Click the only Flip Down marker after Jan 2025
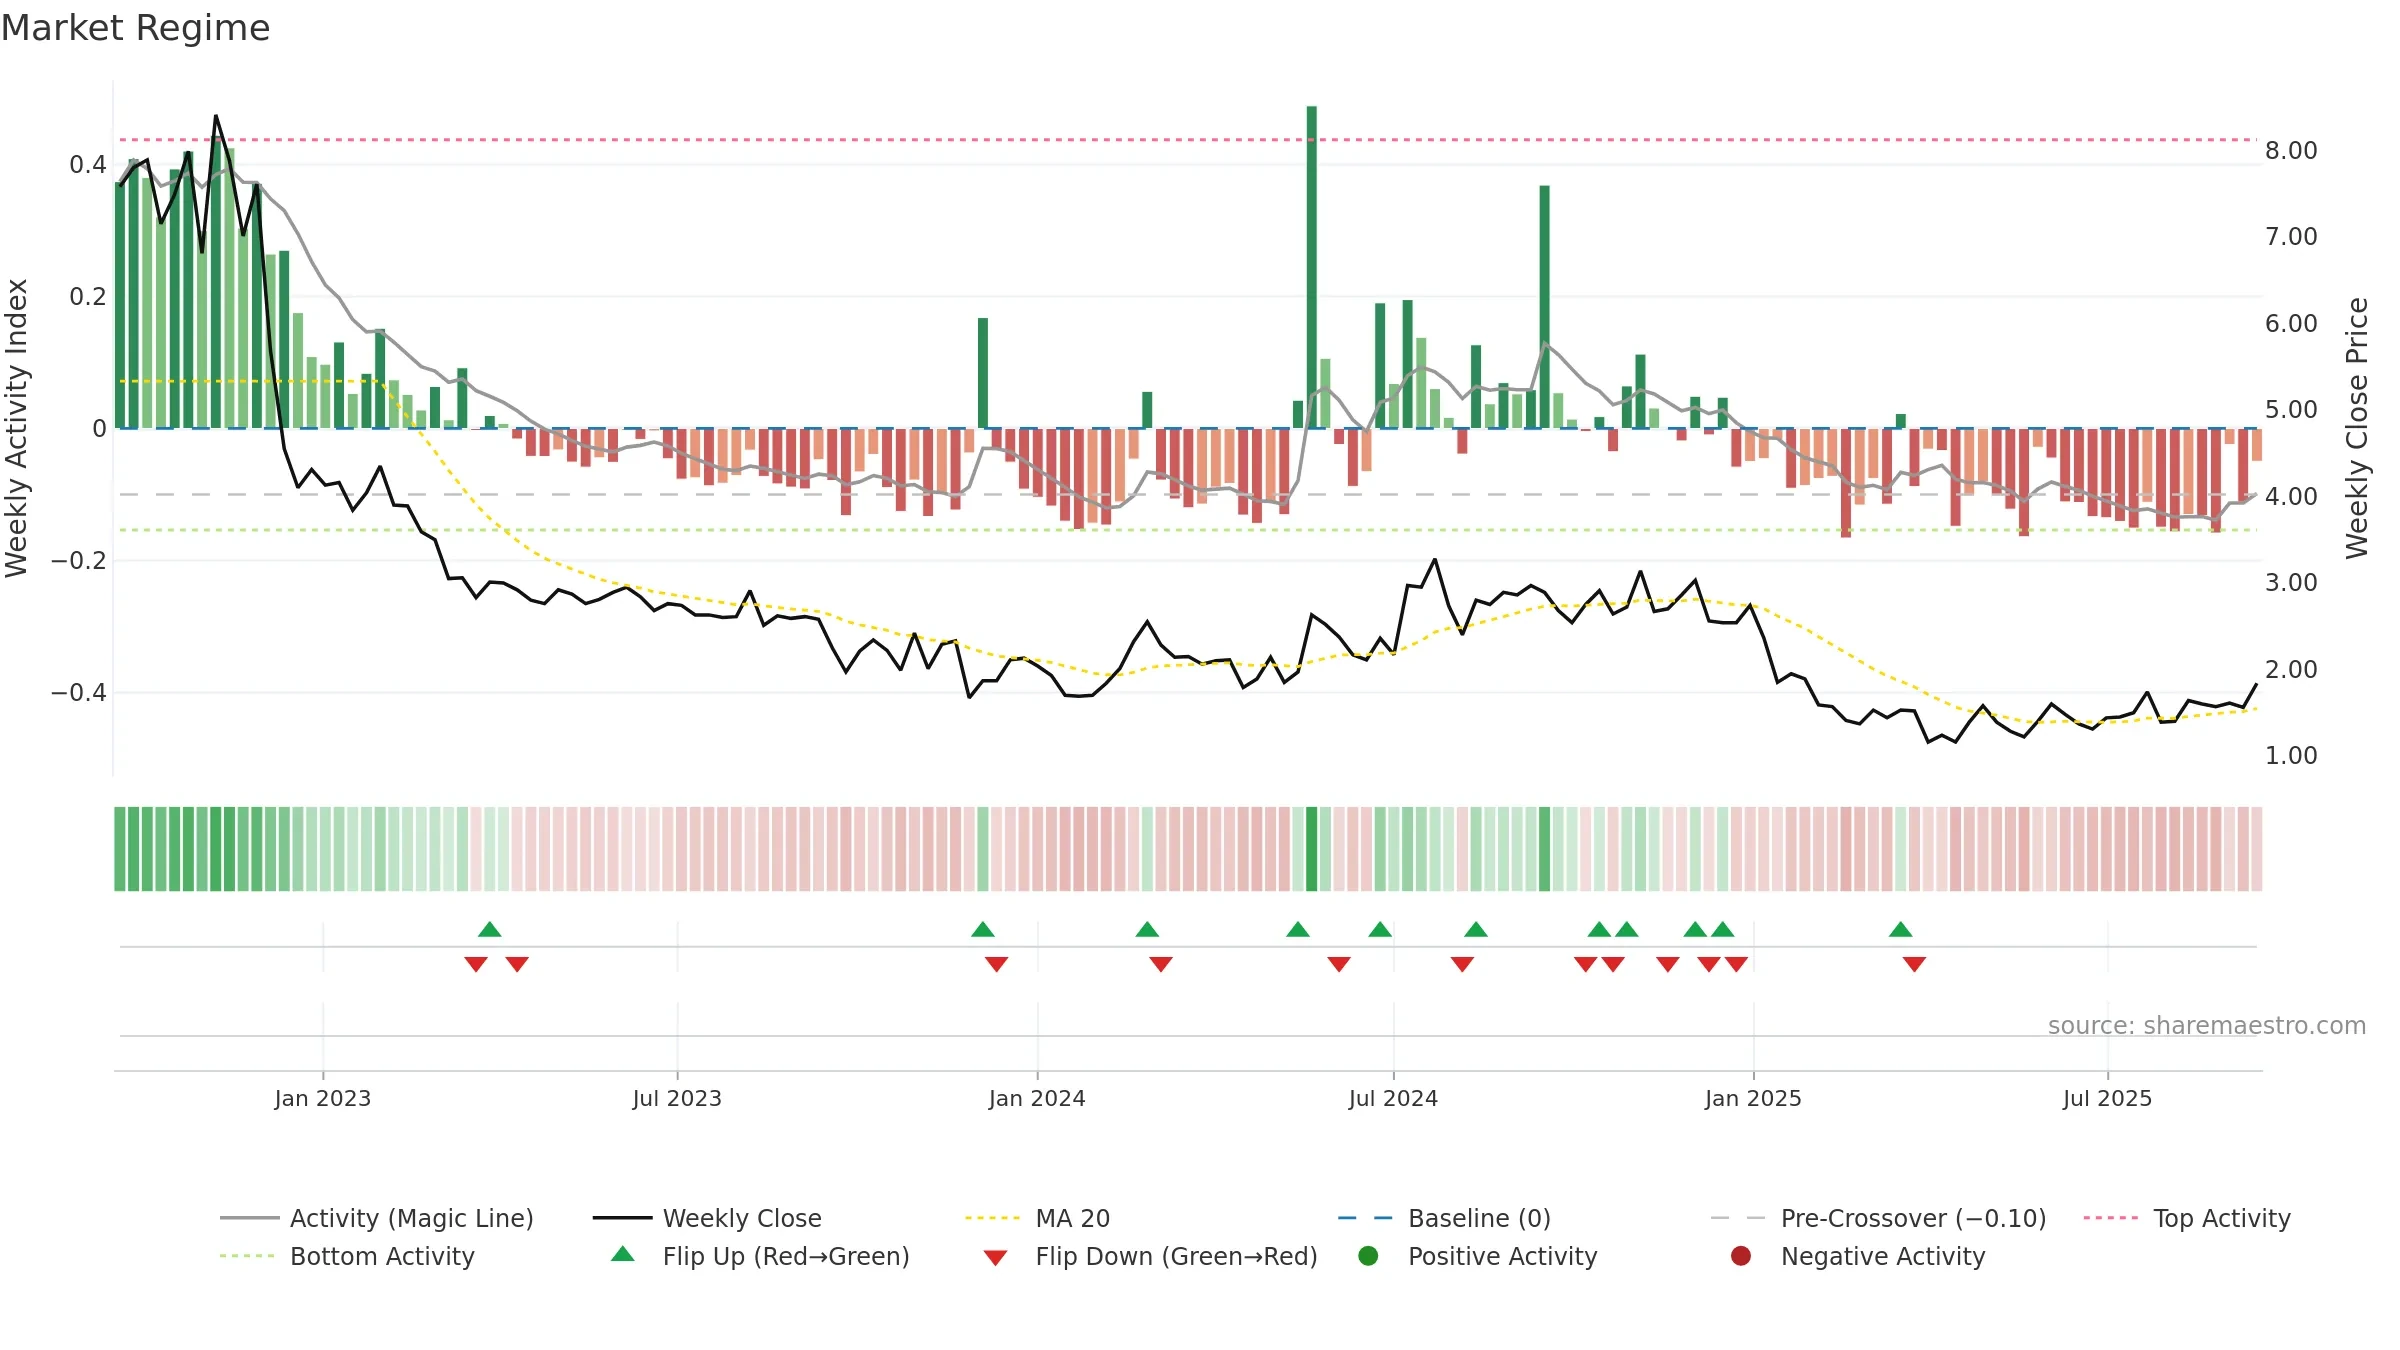The image size is (2400, 1350). 1914,964
